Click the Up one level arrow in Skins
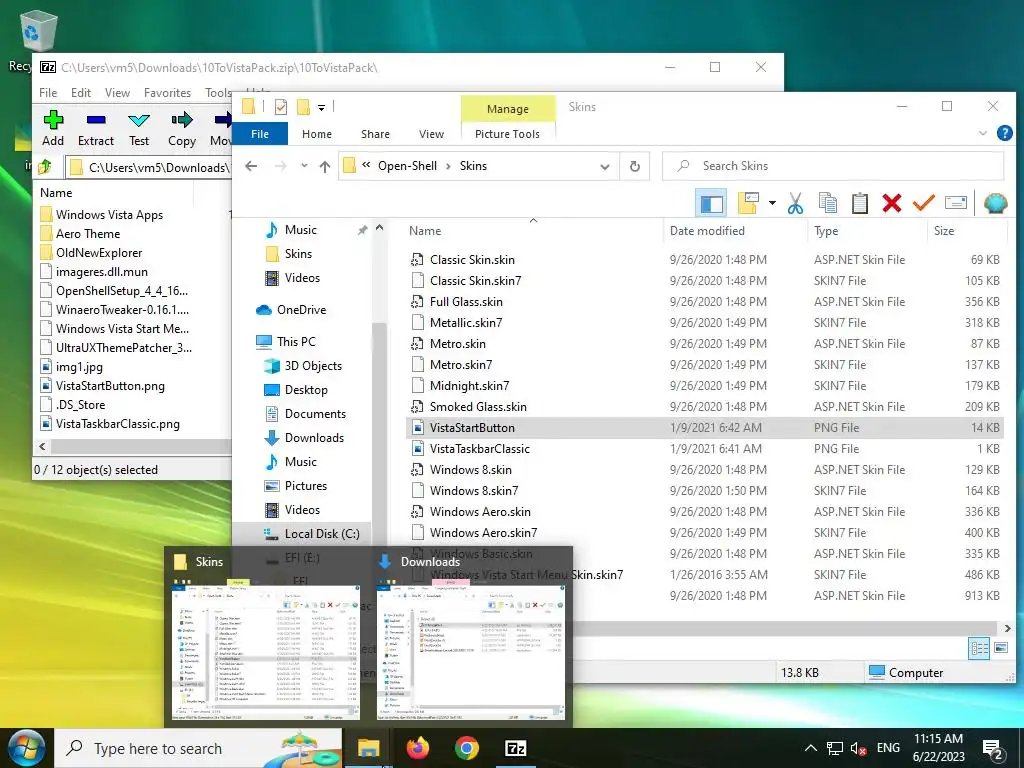The image size is (1024, 768). [325, 167]
